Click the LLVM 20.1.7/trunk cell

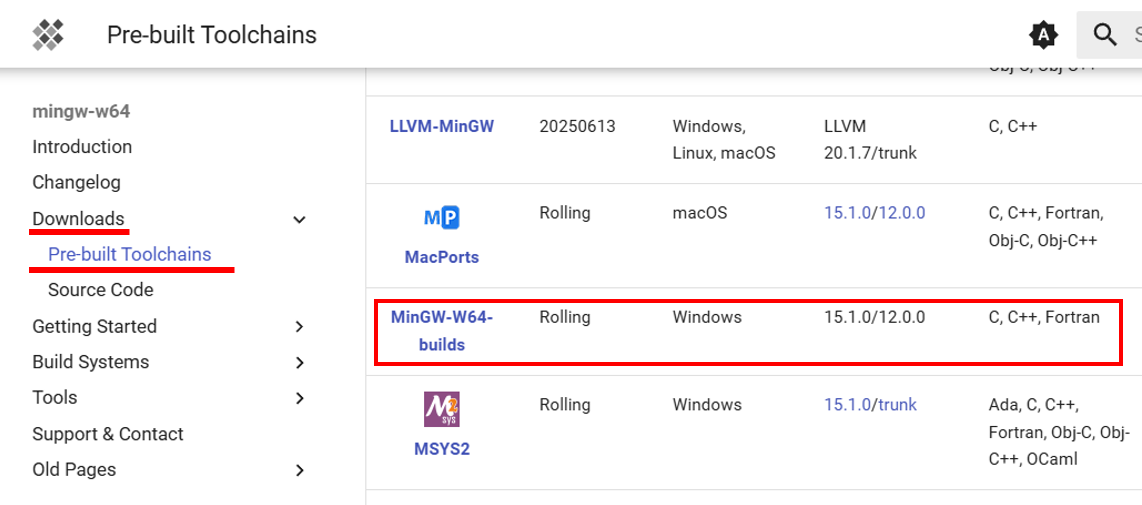click(x=870, y=140)
